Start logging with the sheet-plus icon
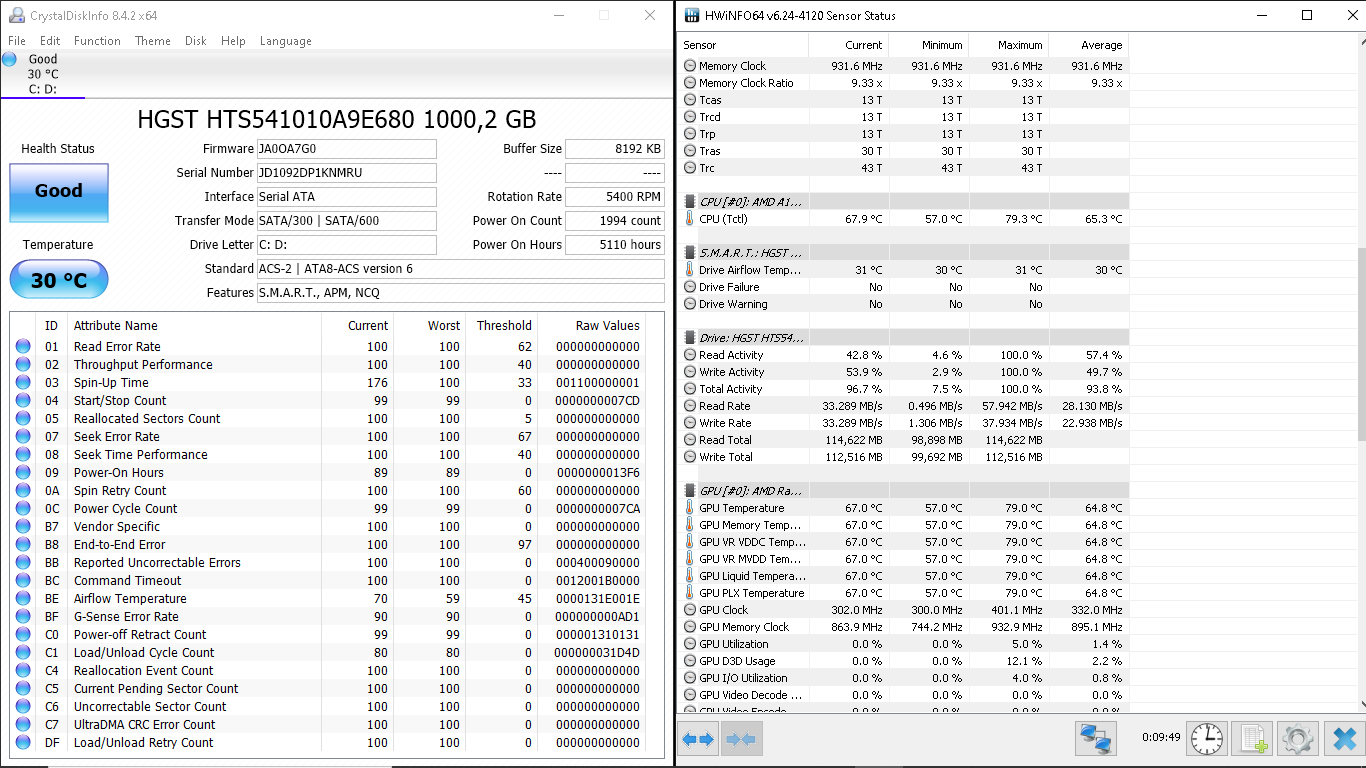 1252,739
